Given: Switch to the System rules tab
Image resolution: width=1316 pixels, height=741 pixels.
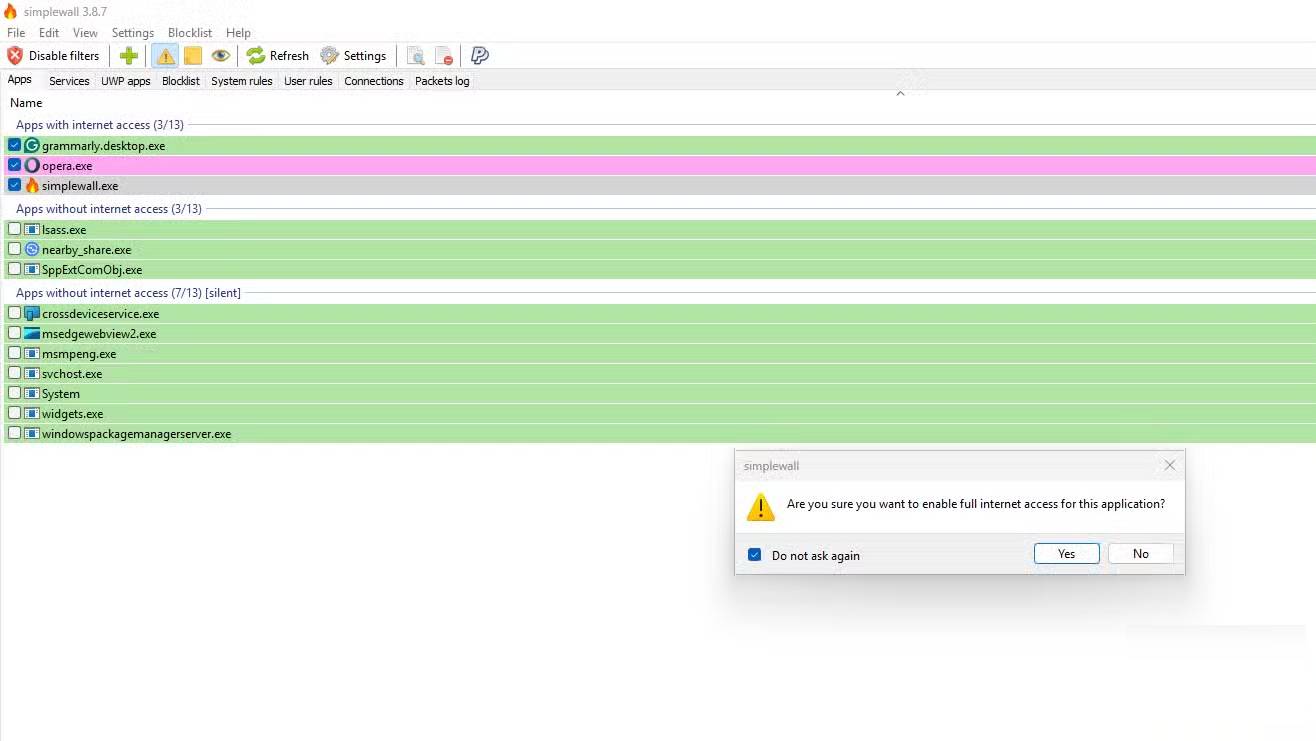Looking at the screenshot, I should click(x=242, y=81).
